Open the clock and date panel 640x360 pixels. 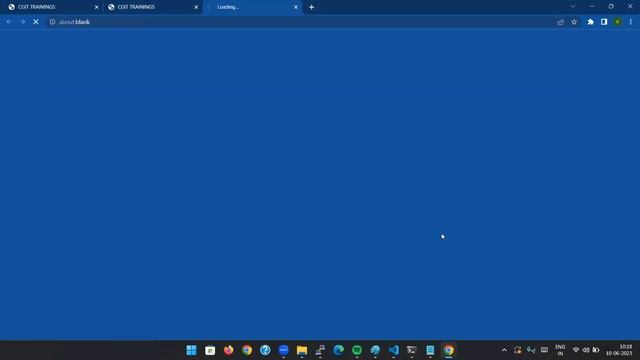pyautogui.click(x=619, y=350)
